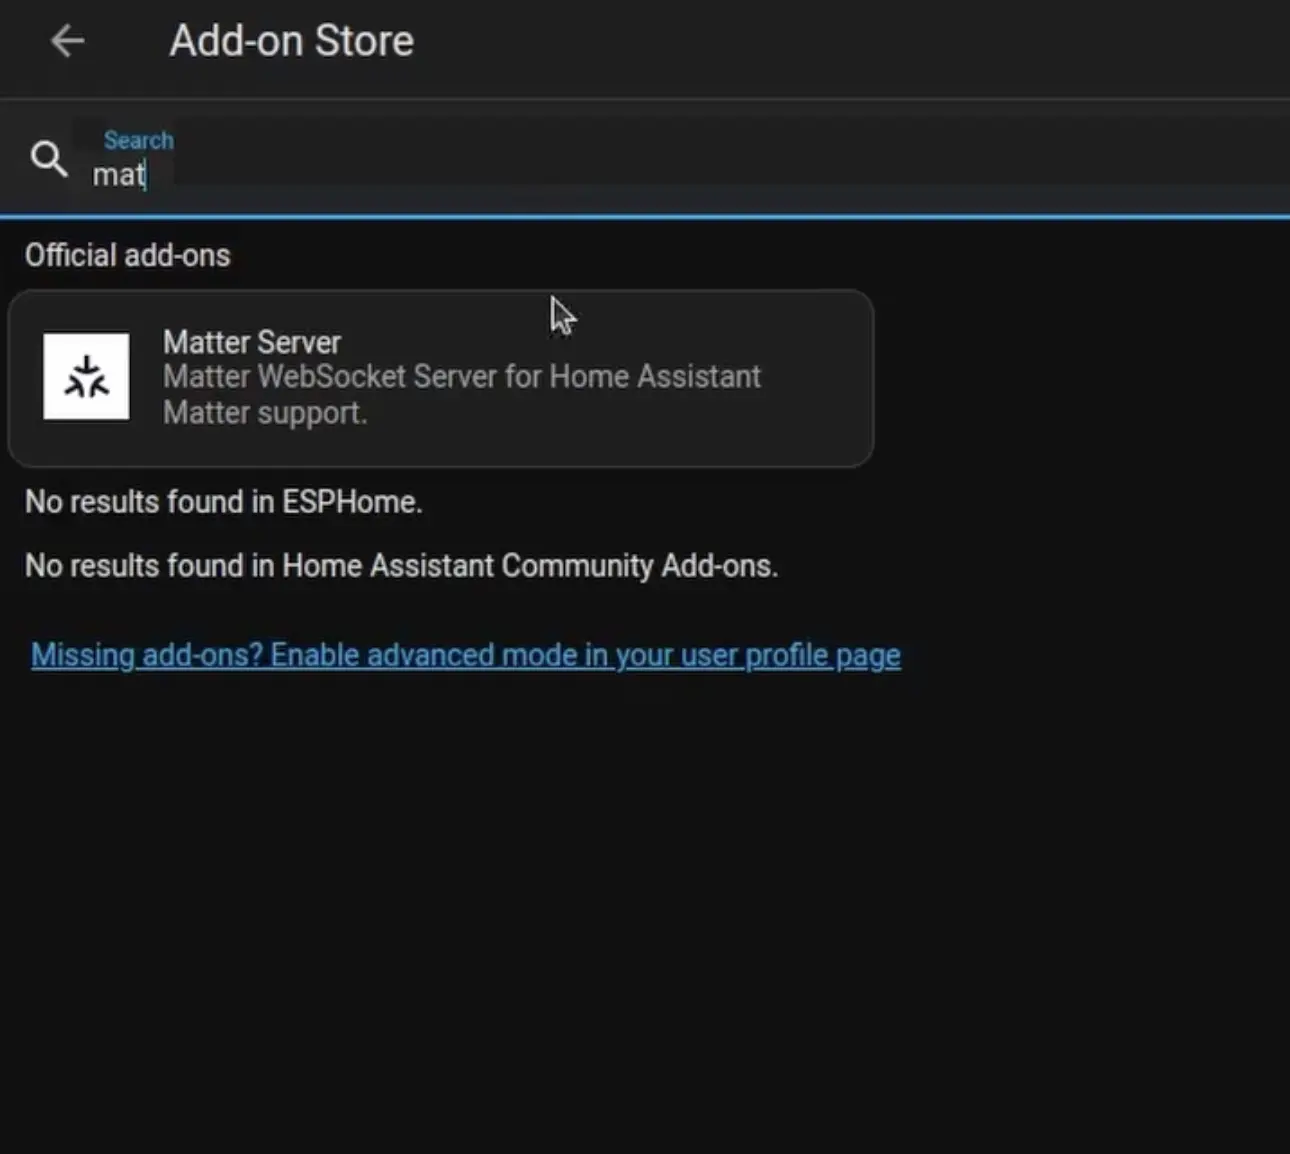This screenshot has width=1290, height=1154.
Task: Click the Community Add-ons no results message
Action: (x=401, y=566)
